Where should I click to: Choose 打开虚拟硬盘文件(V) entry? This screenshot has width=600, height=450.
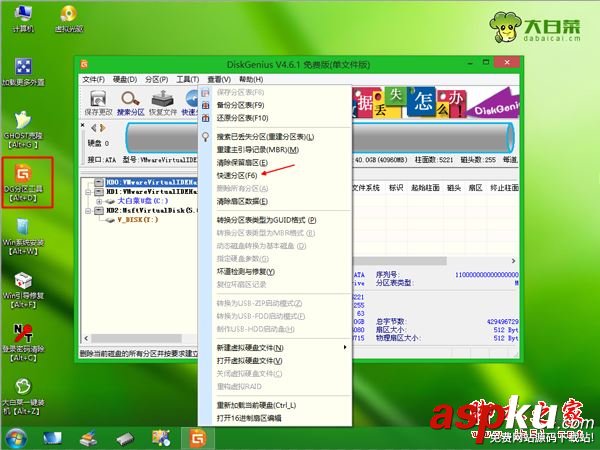(275, 360)
